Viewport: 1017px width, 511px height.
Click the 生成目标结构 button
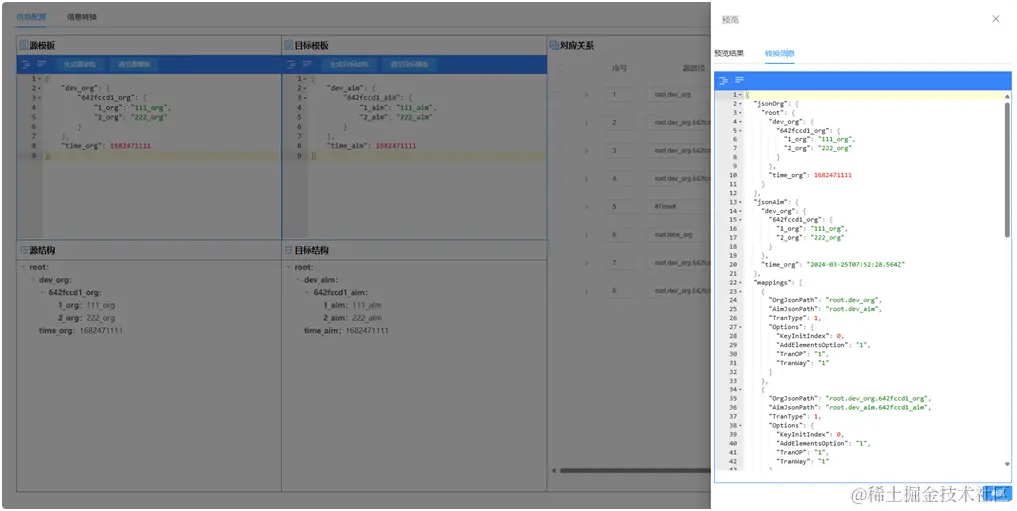348,64
